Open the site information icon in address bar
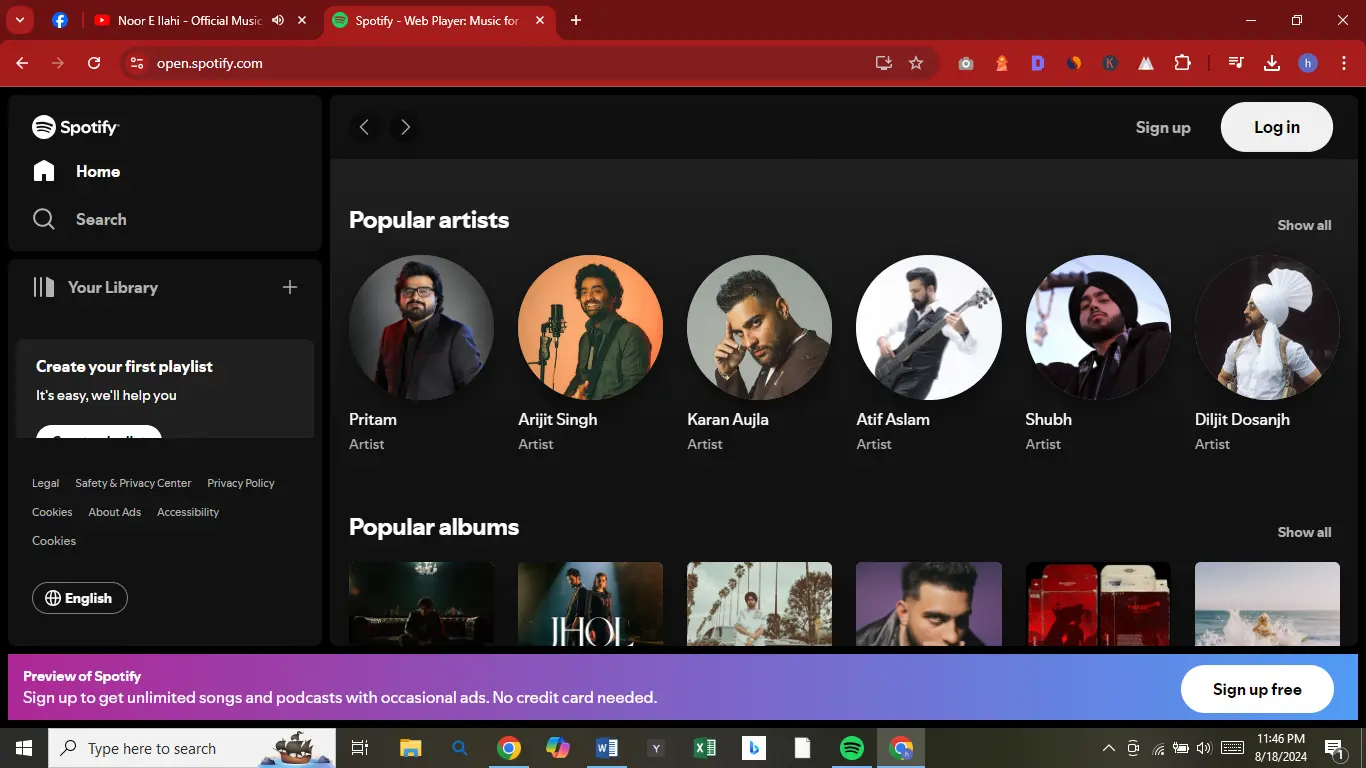Screen dimensions: 1366x768 pyautogui.click(x=137, y=63)
